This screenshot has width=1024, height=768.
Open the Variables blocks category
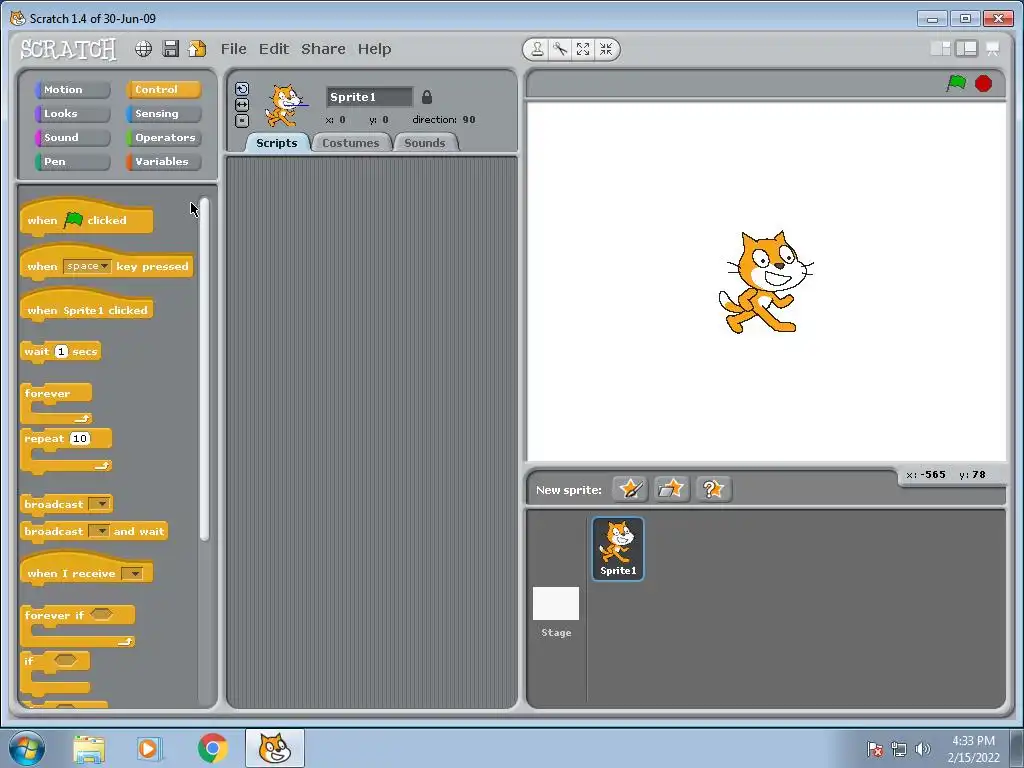point(163,162)
